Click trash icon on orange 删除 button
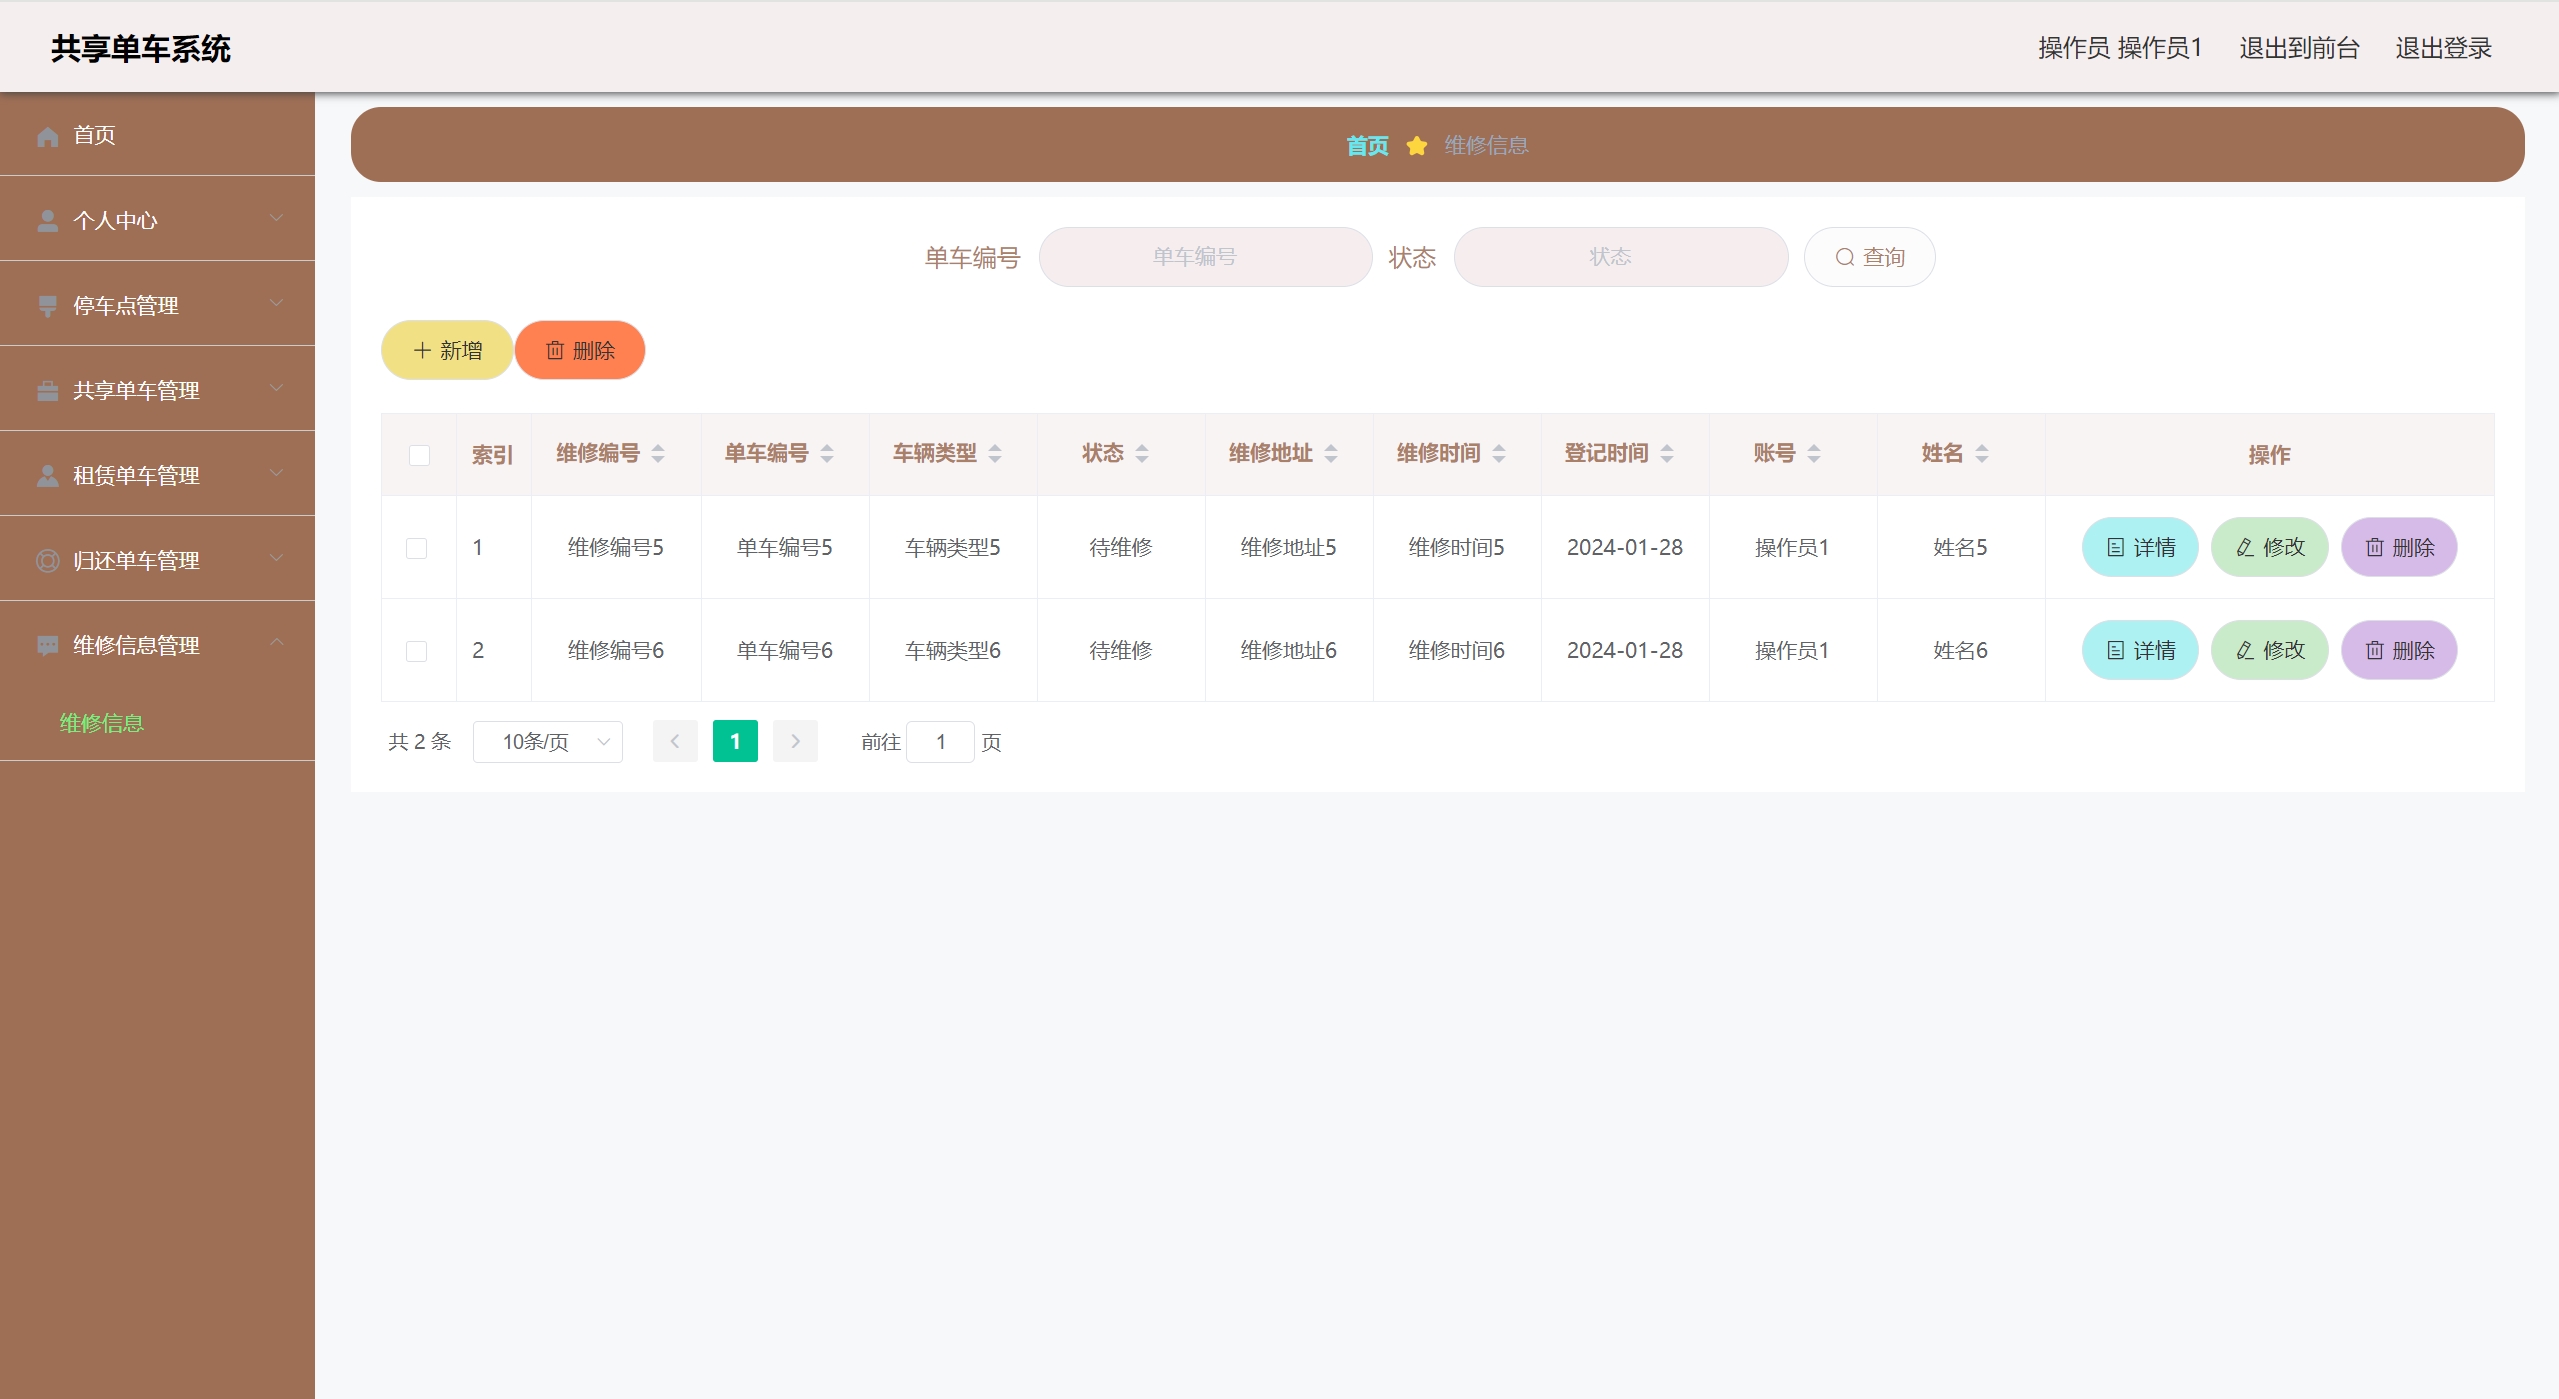The height and width of the screenshot is (1399, 2559). [555, 351]
